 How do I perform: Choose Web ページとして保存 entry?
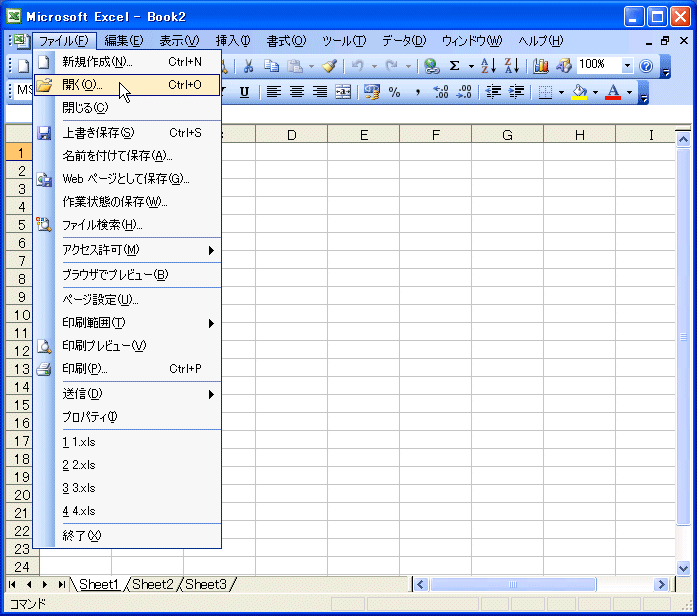coord(127,179)
